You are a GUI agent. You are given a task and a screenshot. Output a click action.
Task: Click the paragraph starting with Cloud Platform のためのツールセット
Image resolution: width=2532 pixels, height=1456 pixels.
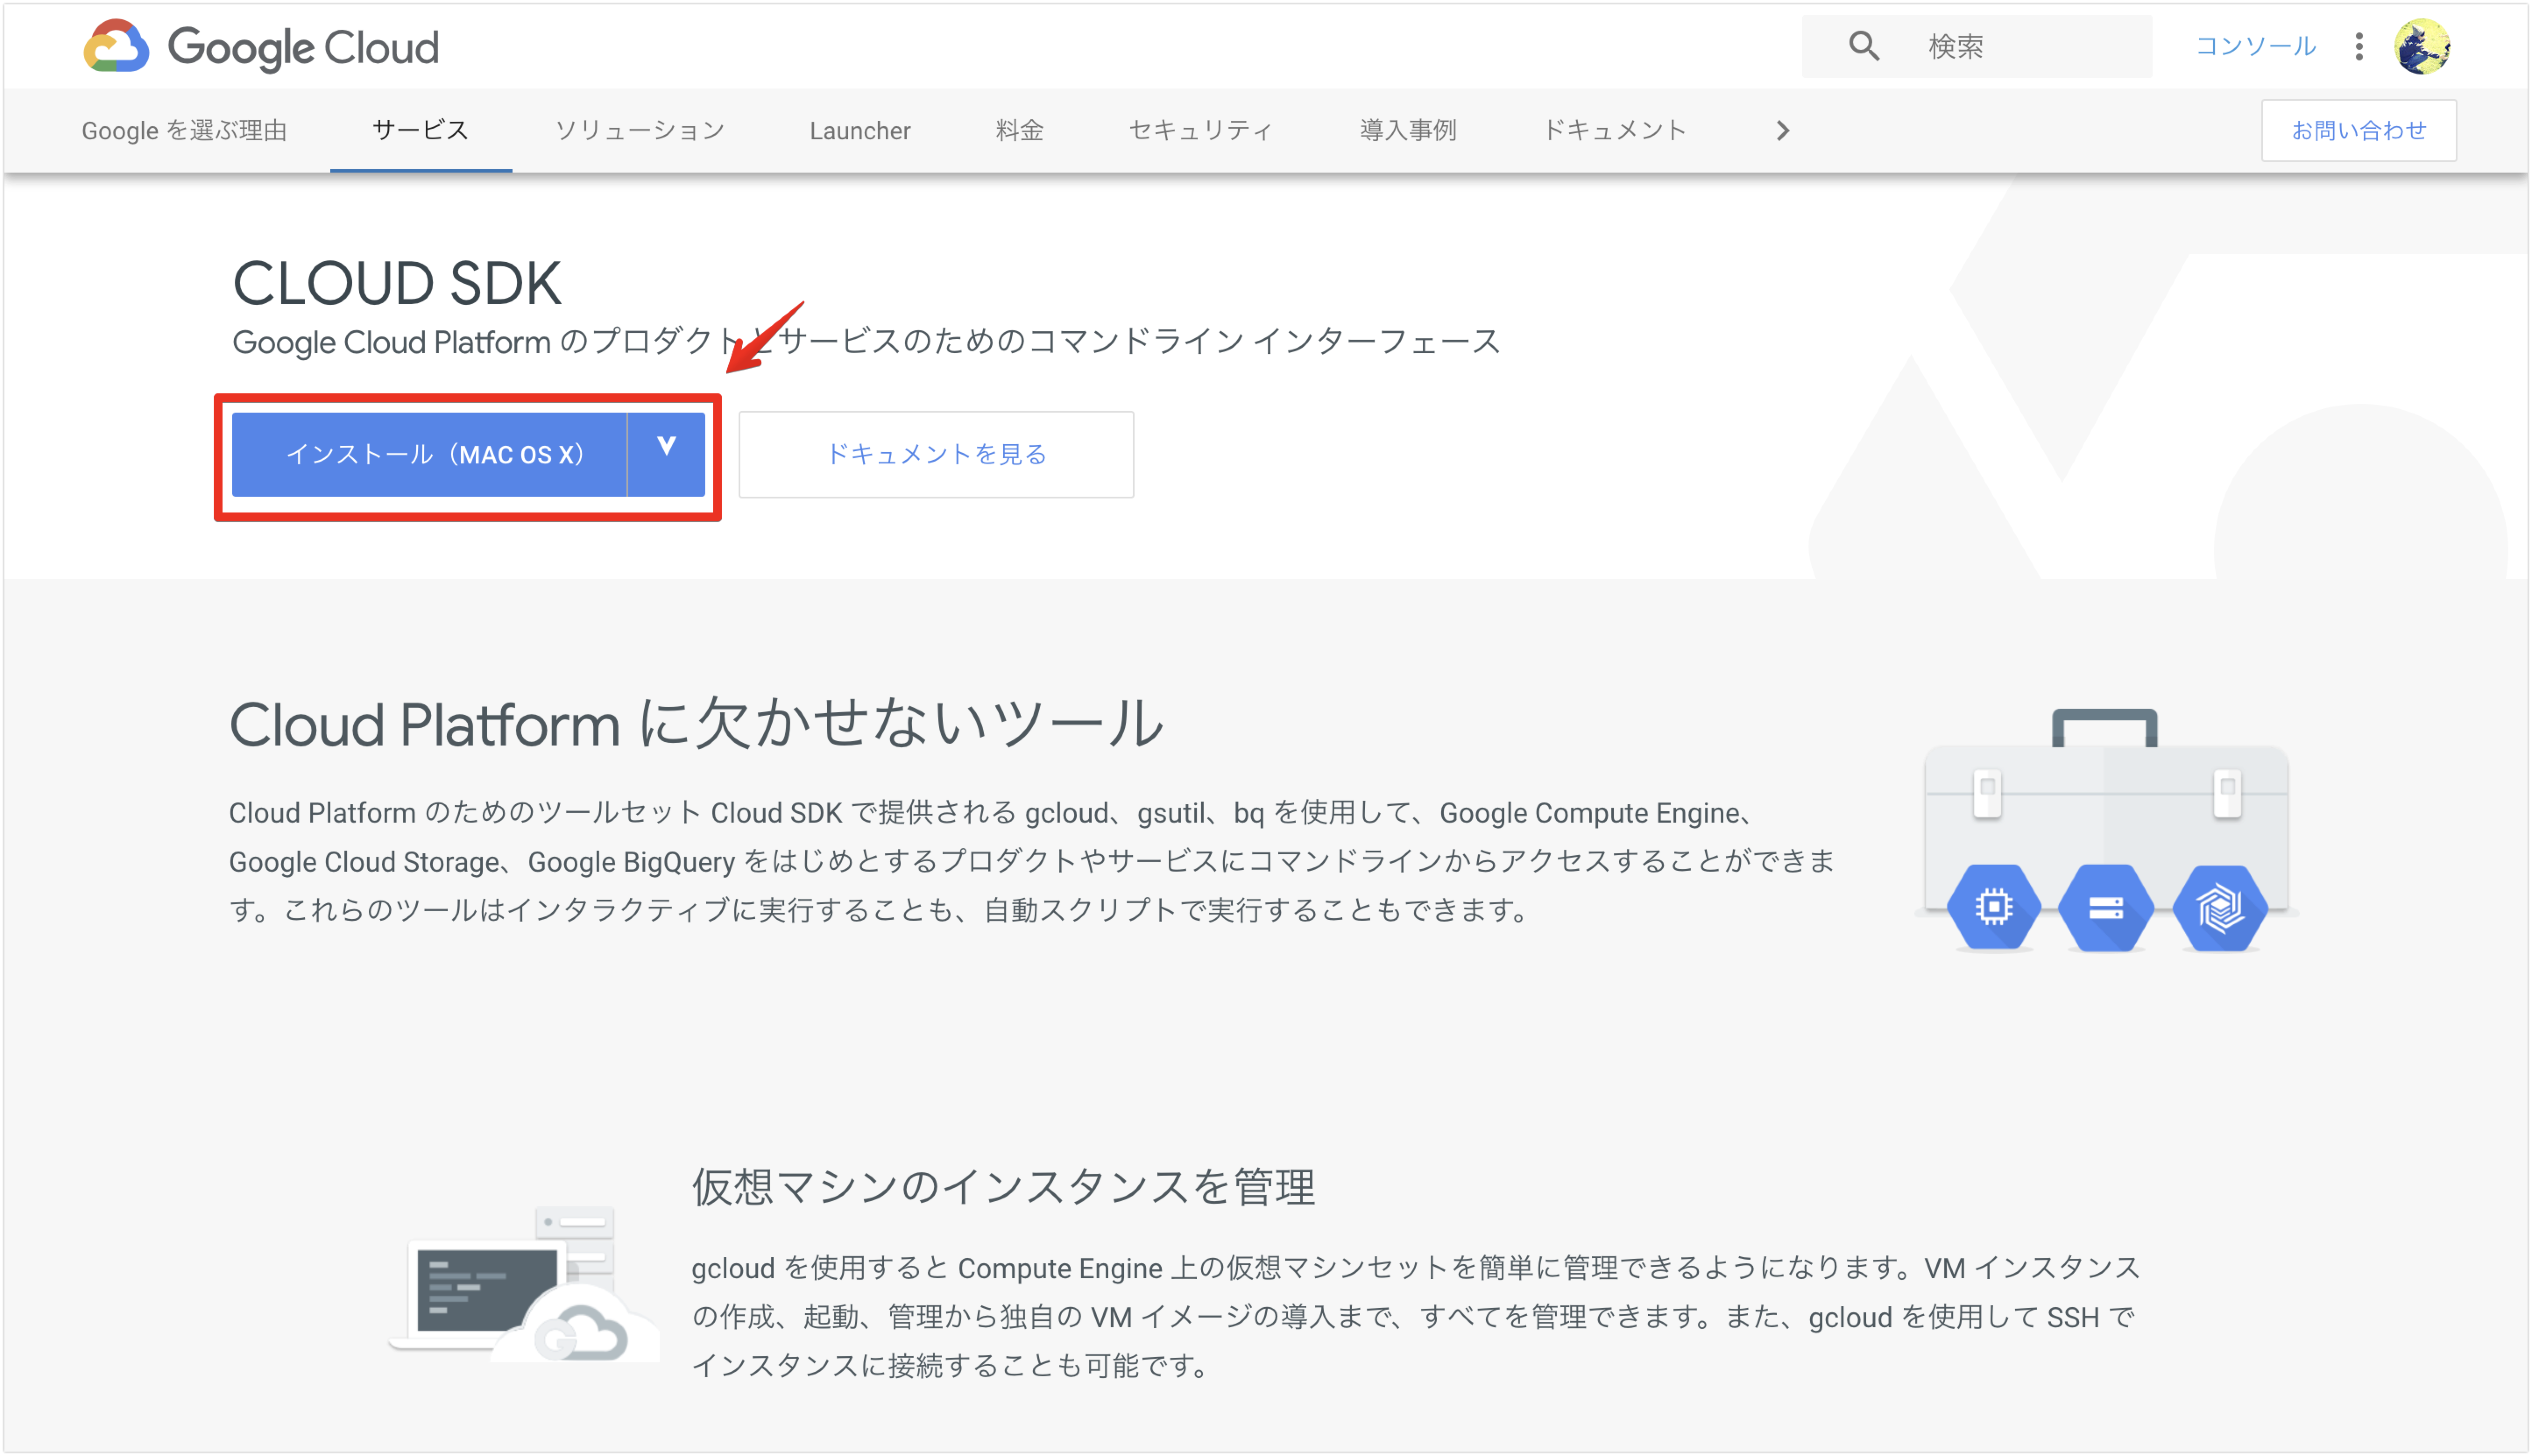1032,861
